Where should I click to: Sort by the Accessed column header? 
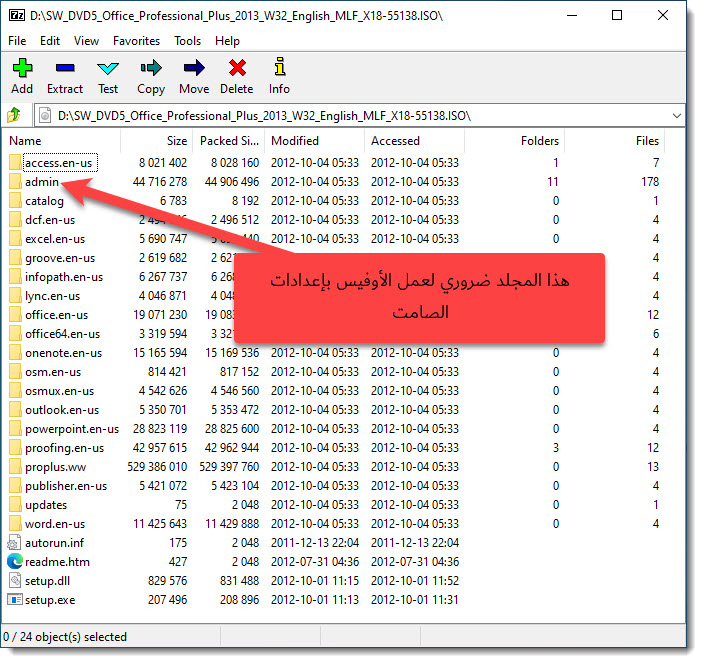coord(415,141)
